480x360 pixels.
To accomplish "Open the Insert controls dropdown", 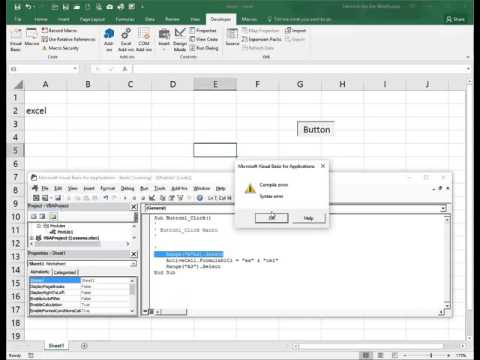I will 164,40.
